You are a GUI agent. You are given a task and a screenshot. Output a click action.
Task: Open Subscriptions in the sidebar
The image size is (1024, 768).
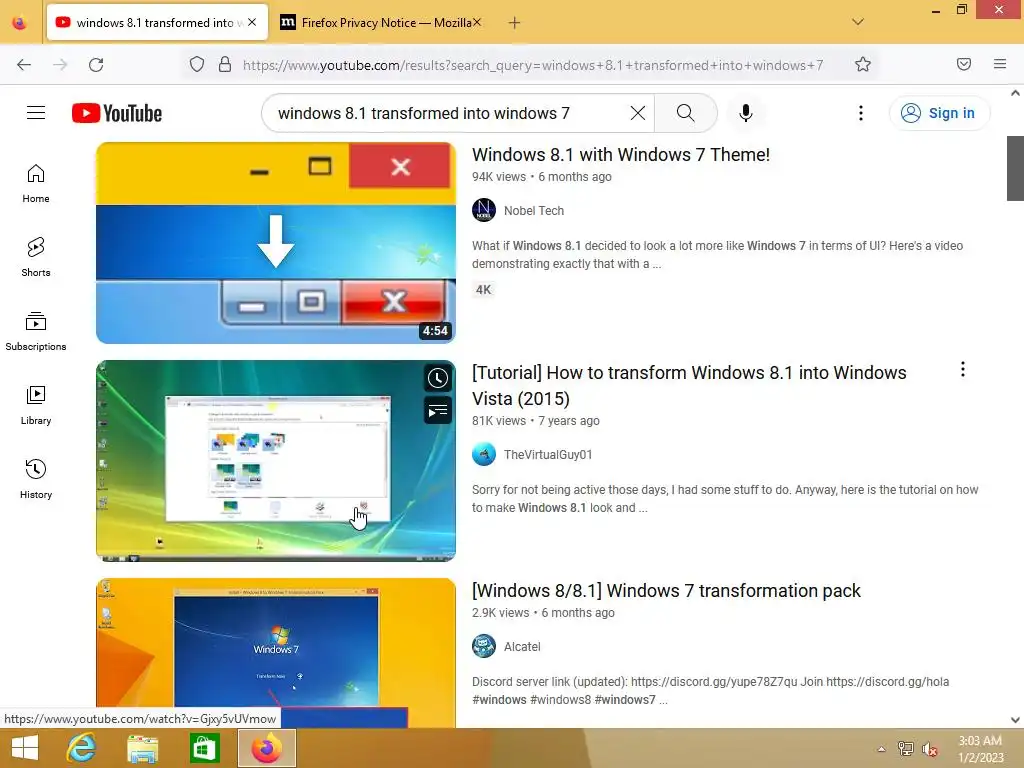click(x=36, y=332)
